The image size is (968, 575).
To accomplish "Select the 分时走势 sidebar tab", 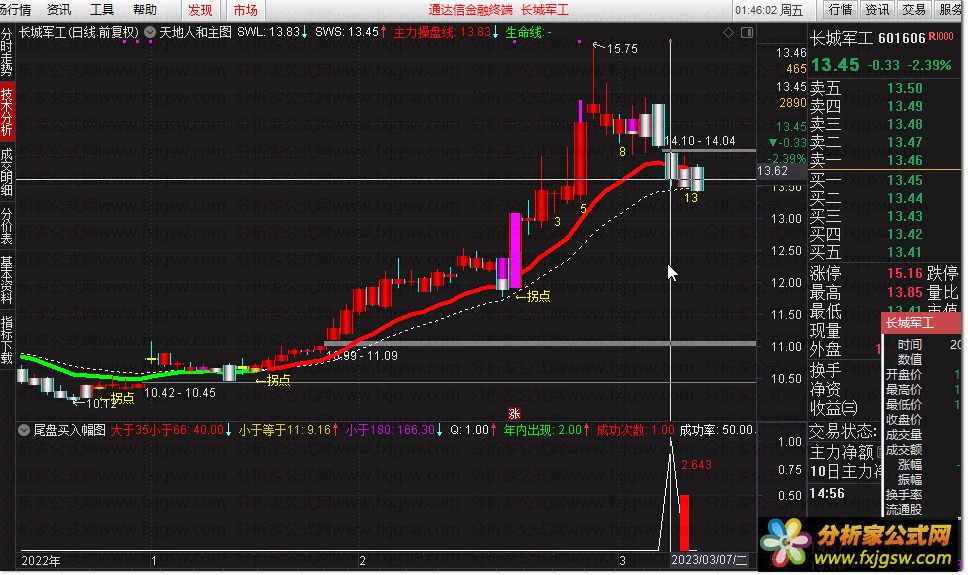I will pos(7,52).
